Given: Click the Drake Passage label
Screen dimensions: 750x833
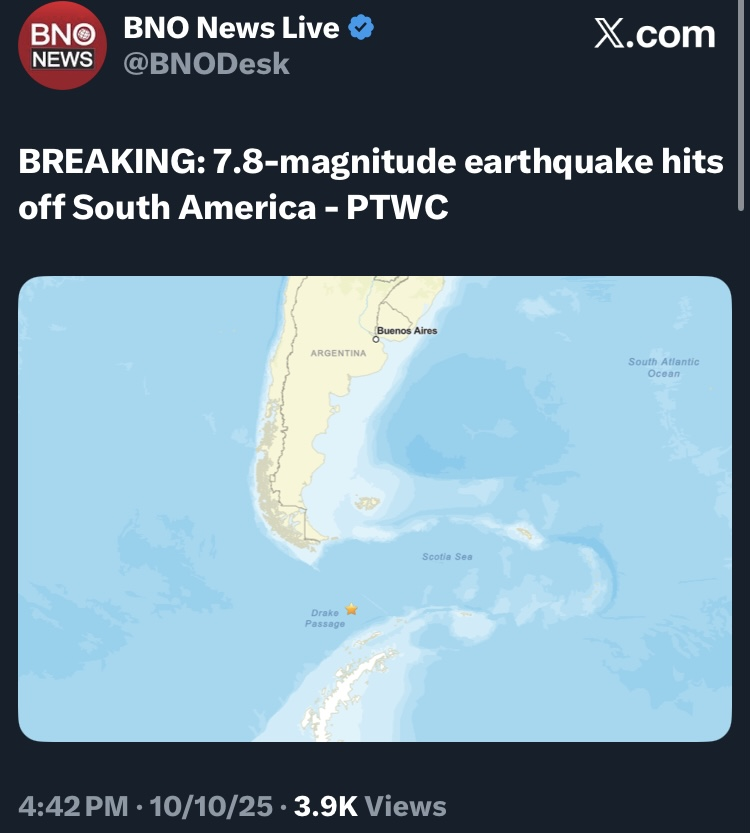Looking at the screenshot, I should pos(324,618).
